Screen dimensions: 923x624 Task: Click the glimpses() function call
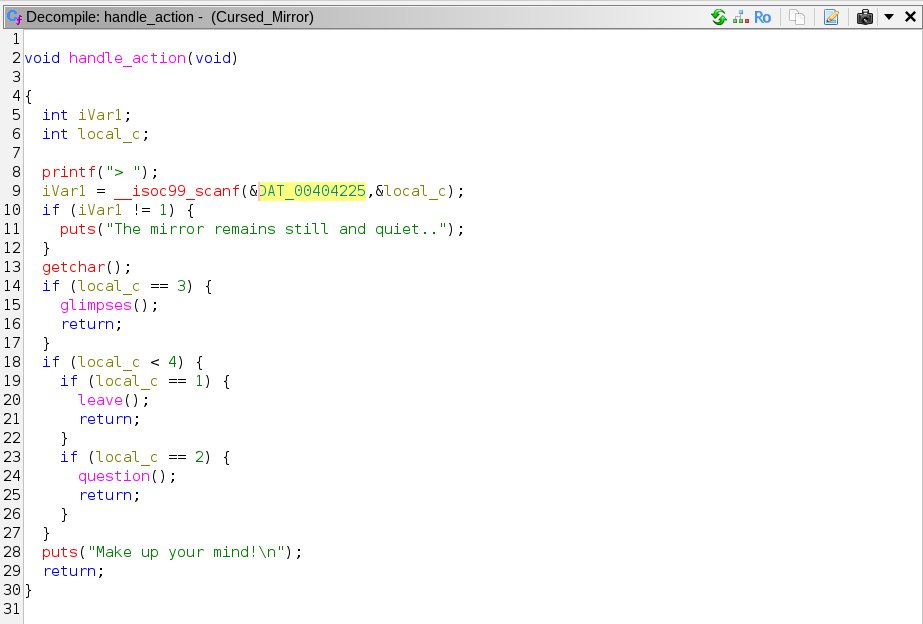coord(96,306)
